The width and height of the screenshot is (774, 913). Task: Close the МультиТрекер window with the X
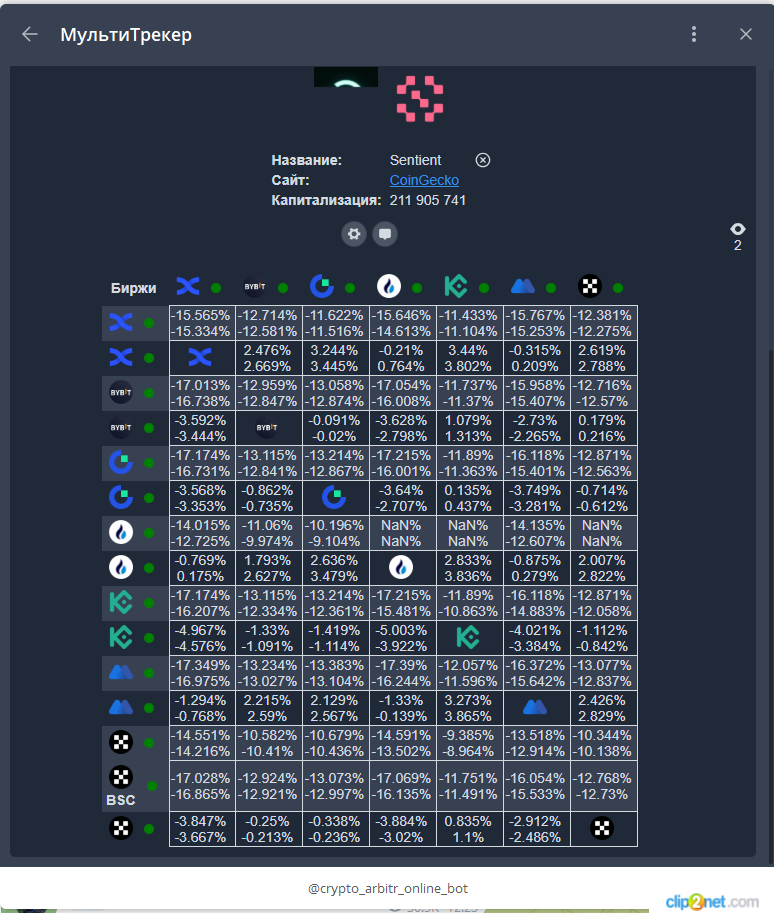(745, 34)
